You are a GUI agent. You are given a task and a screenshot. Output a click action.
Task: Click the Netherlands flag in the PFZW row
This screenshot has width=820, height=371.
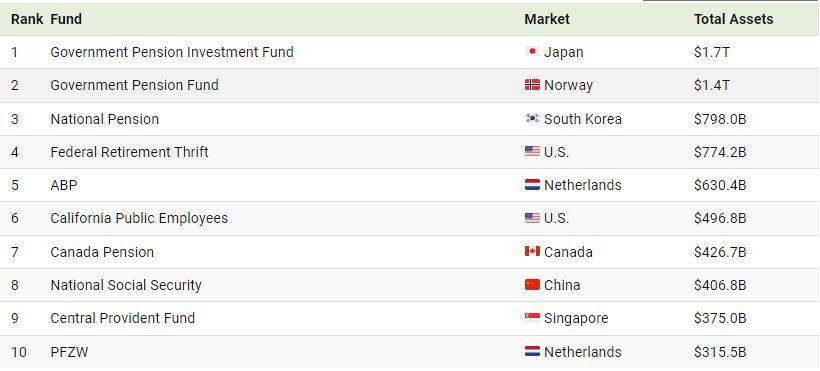(x=532, y=351)
